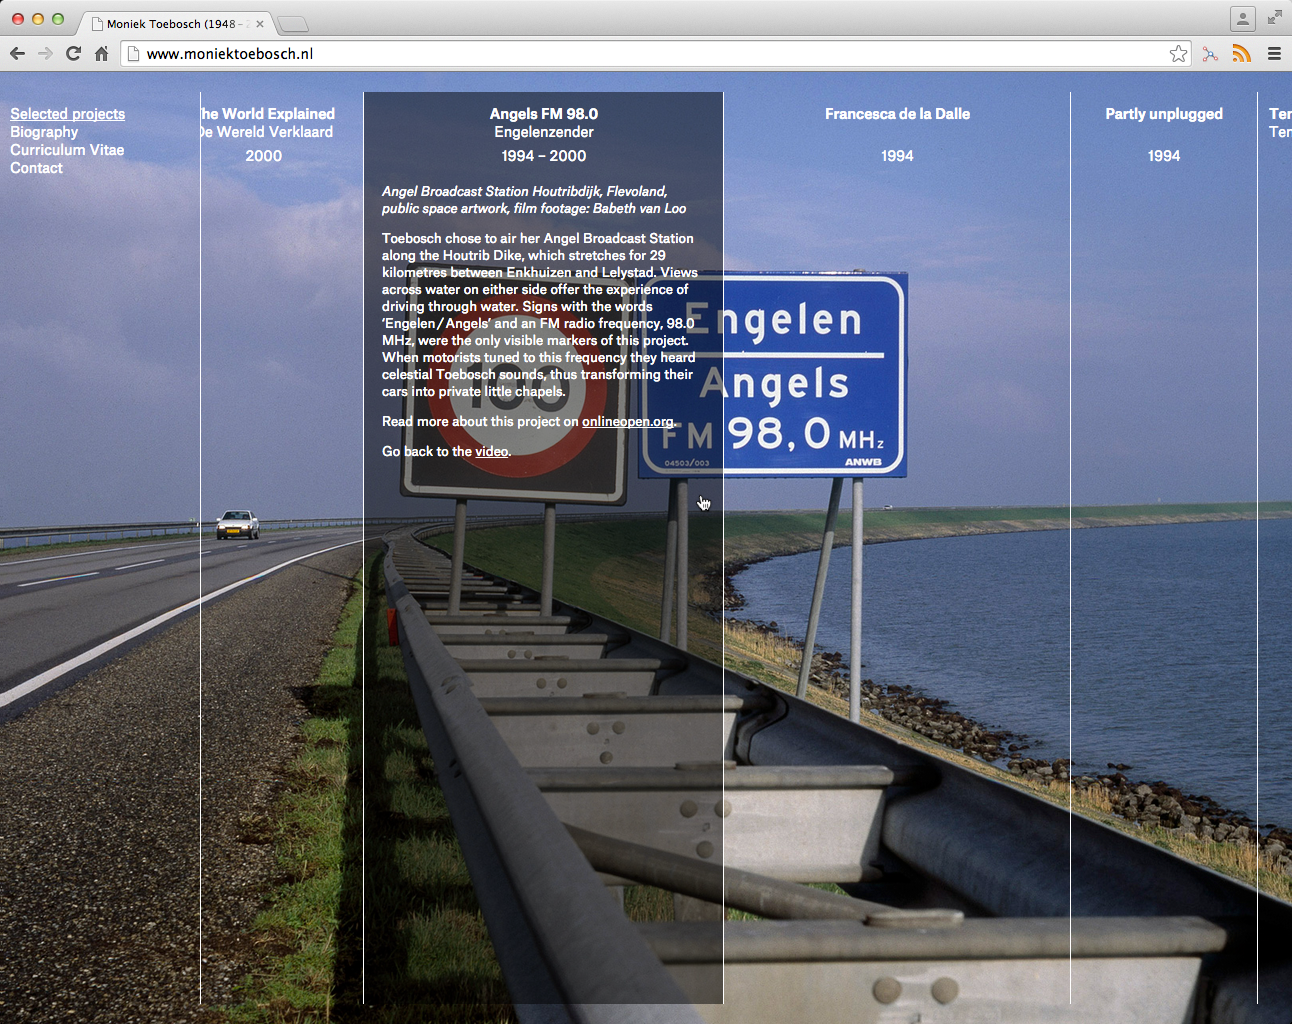Viewport: 1292px width, 1024px height.
Task: Click the browser back arrow
Action: (x=17, y=54)
